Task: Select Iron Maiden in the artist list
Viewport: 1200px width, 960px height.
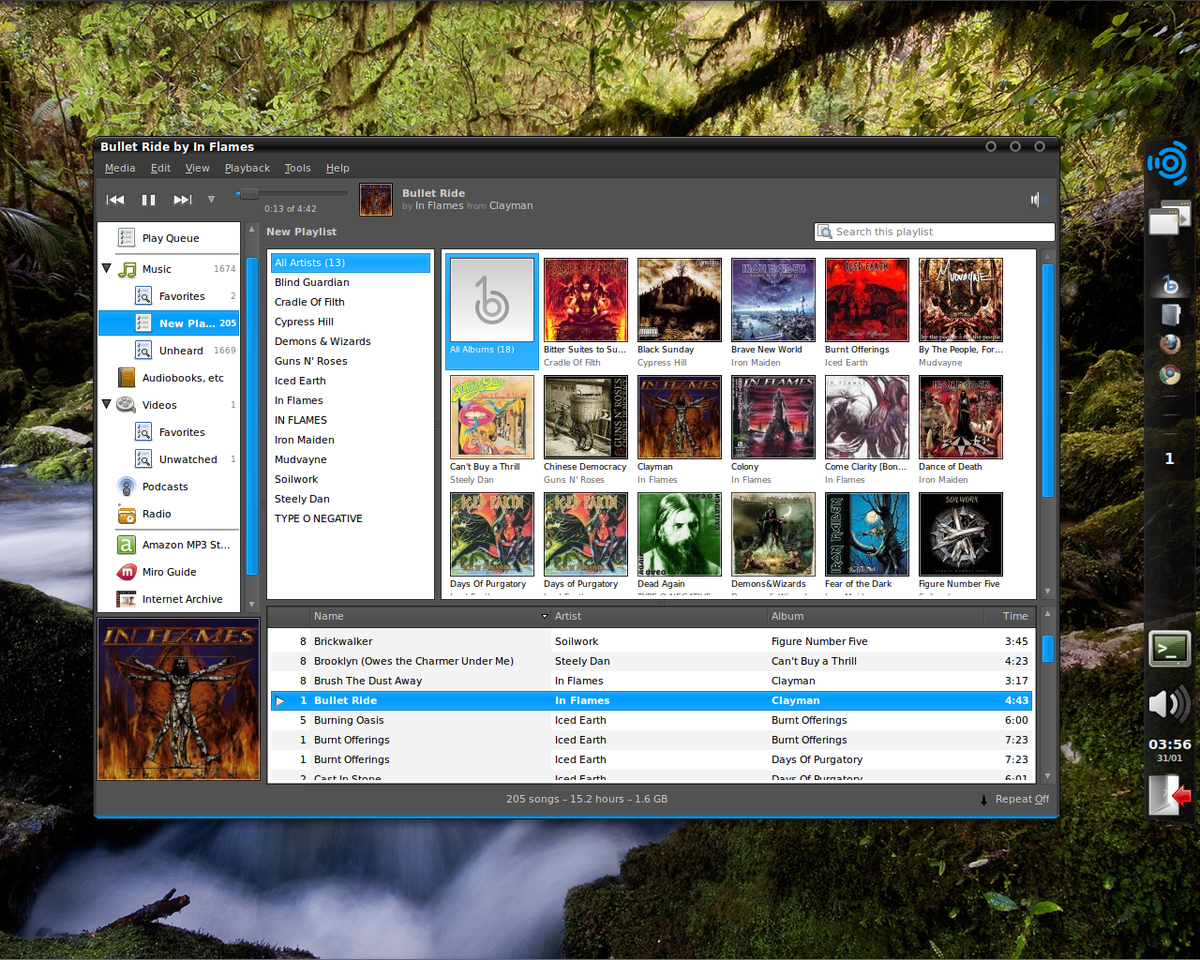Action: click(x=304, y=440)
